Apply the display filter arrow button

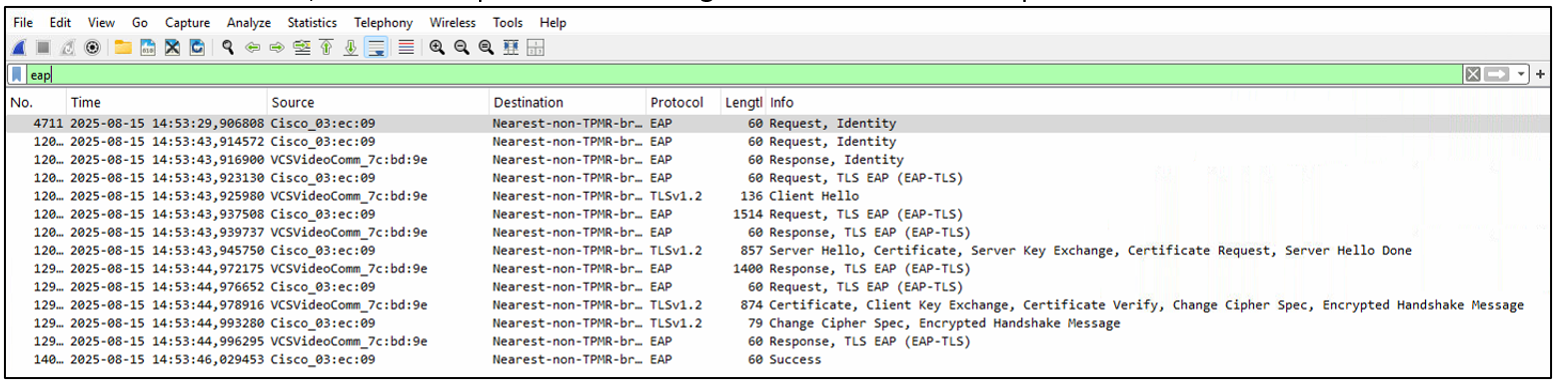(x=1497, y=75)
